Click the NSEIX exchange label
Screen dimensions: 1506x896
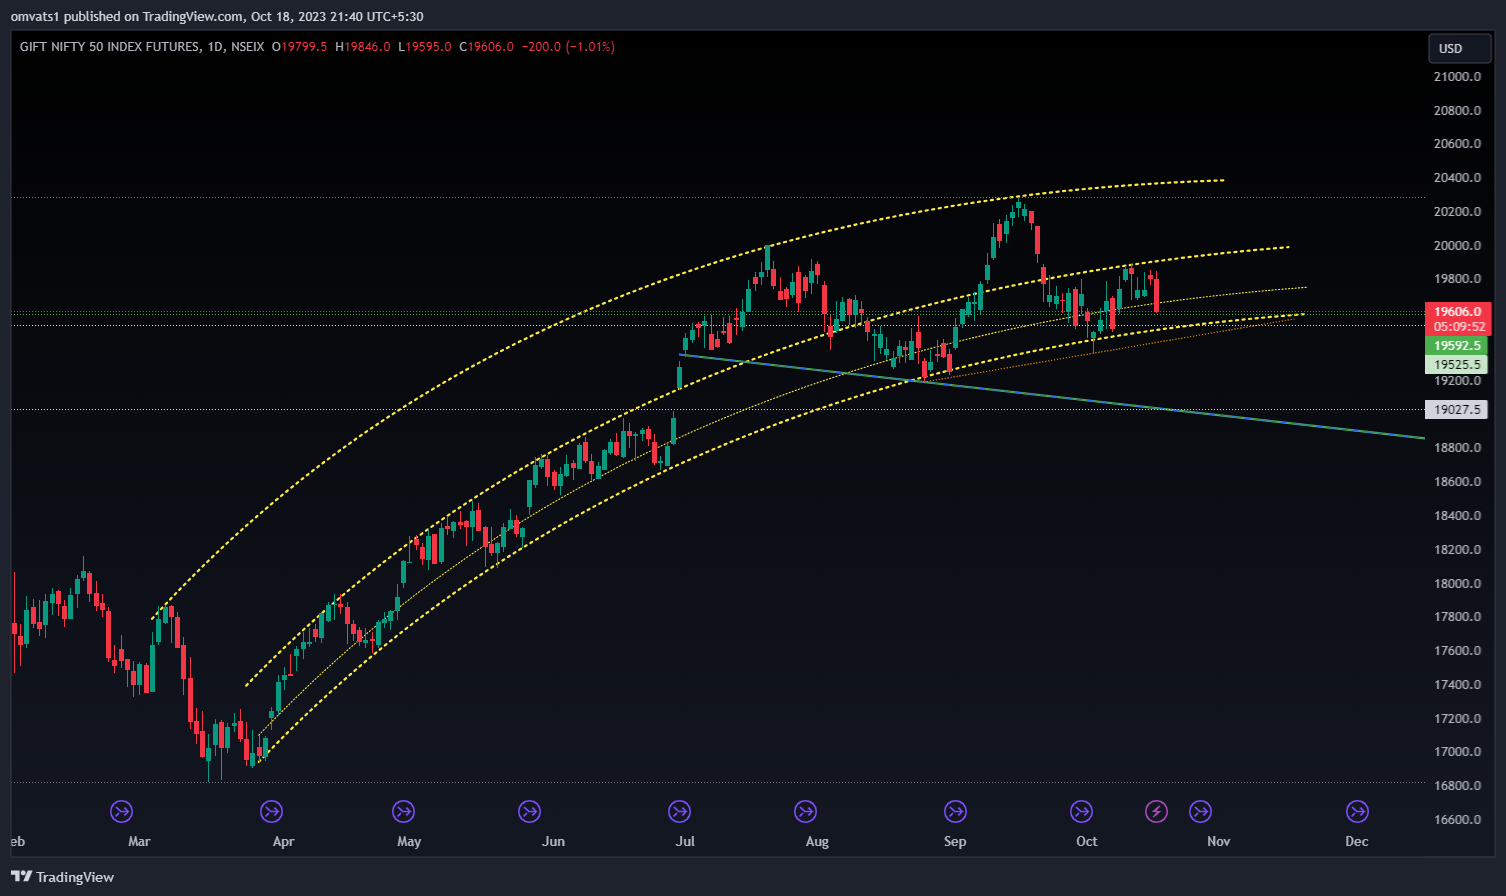(247, 47)
